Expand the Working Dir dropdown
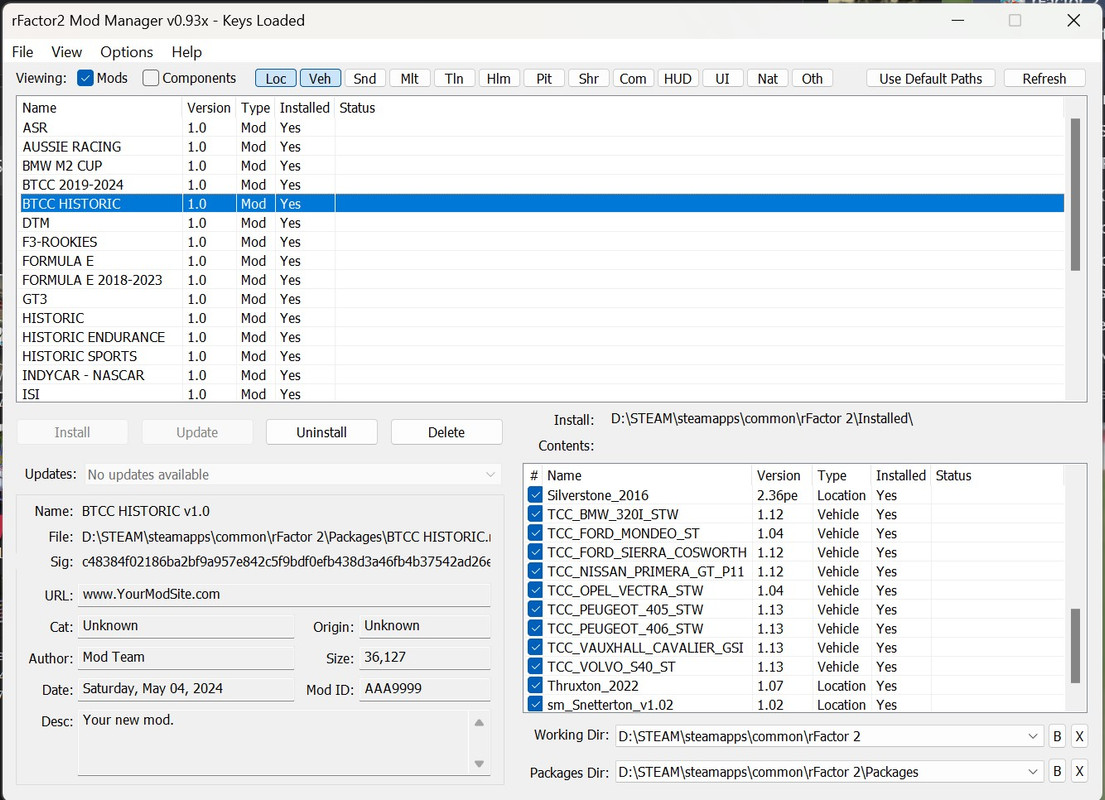This screenshot has width=1105, height=800. (1032, 736)
